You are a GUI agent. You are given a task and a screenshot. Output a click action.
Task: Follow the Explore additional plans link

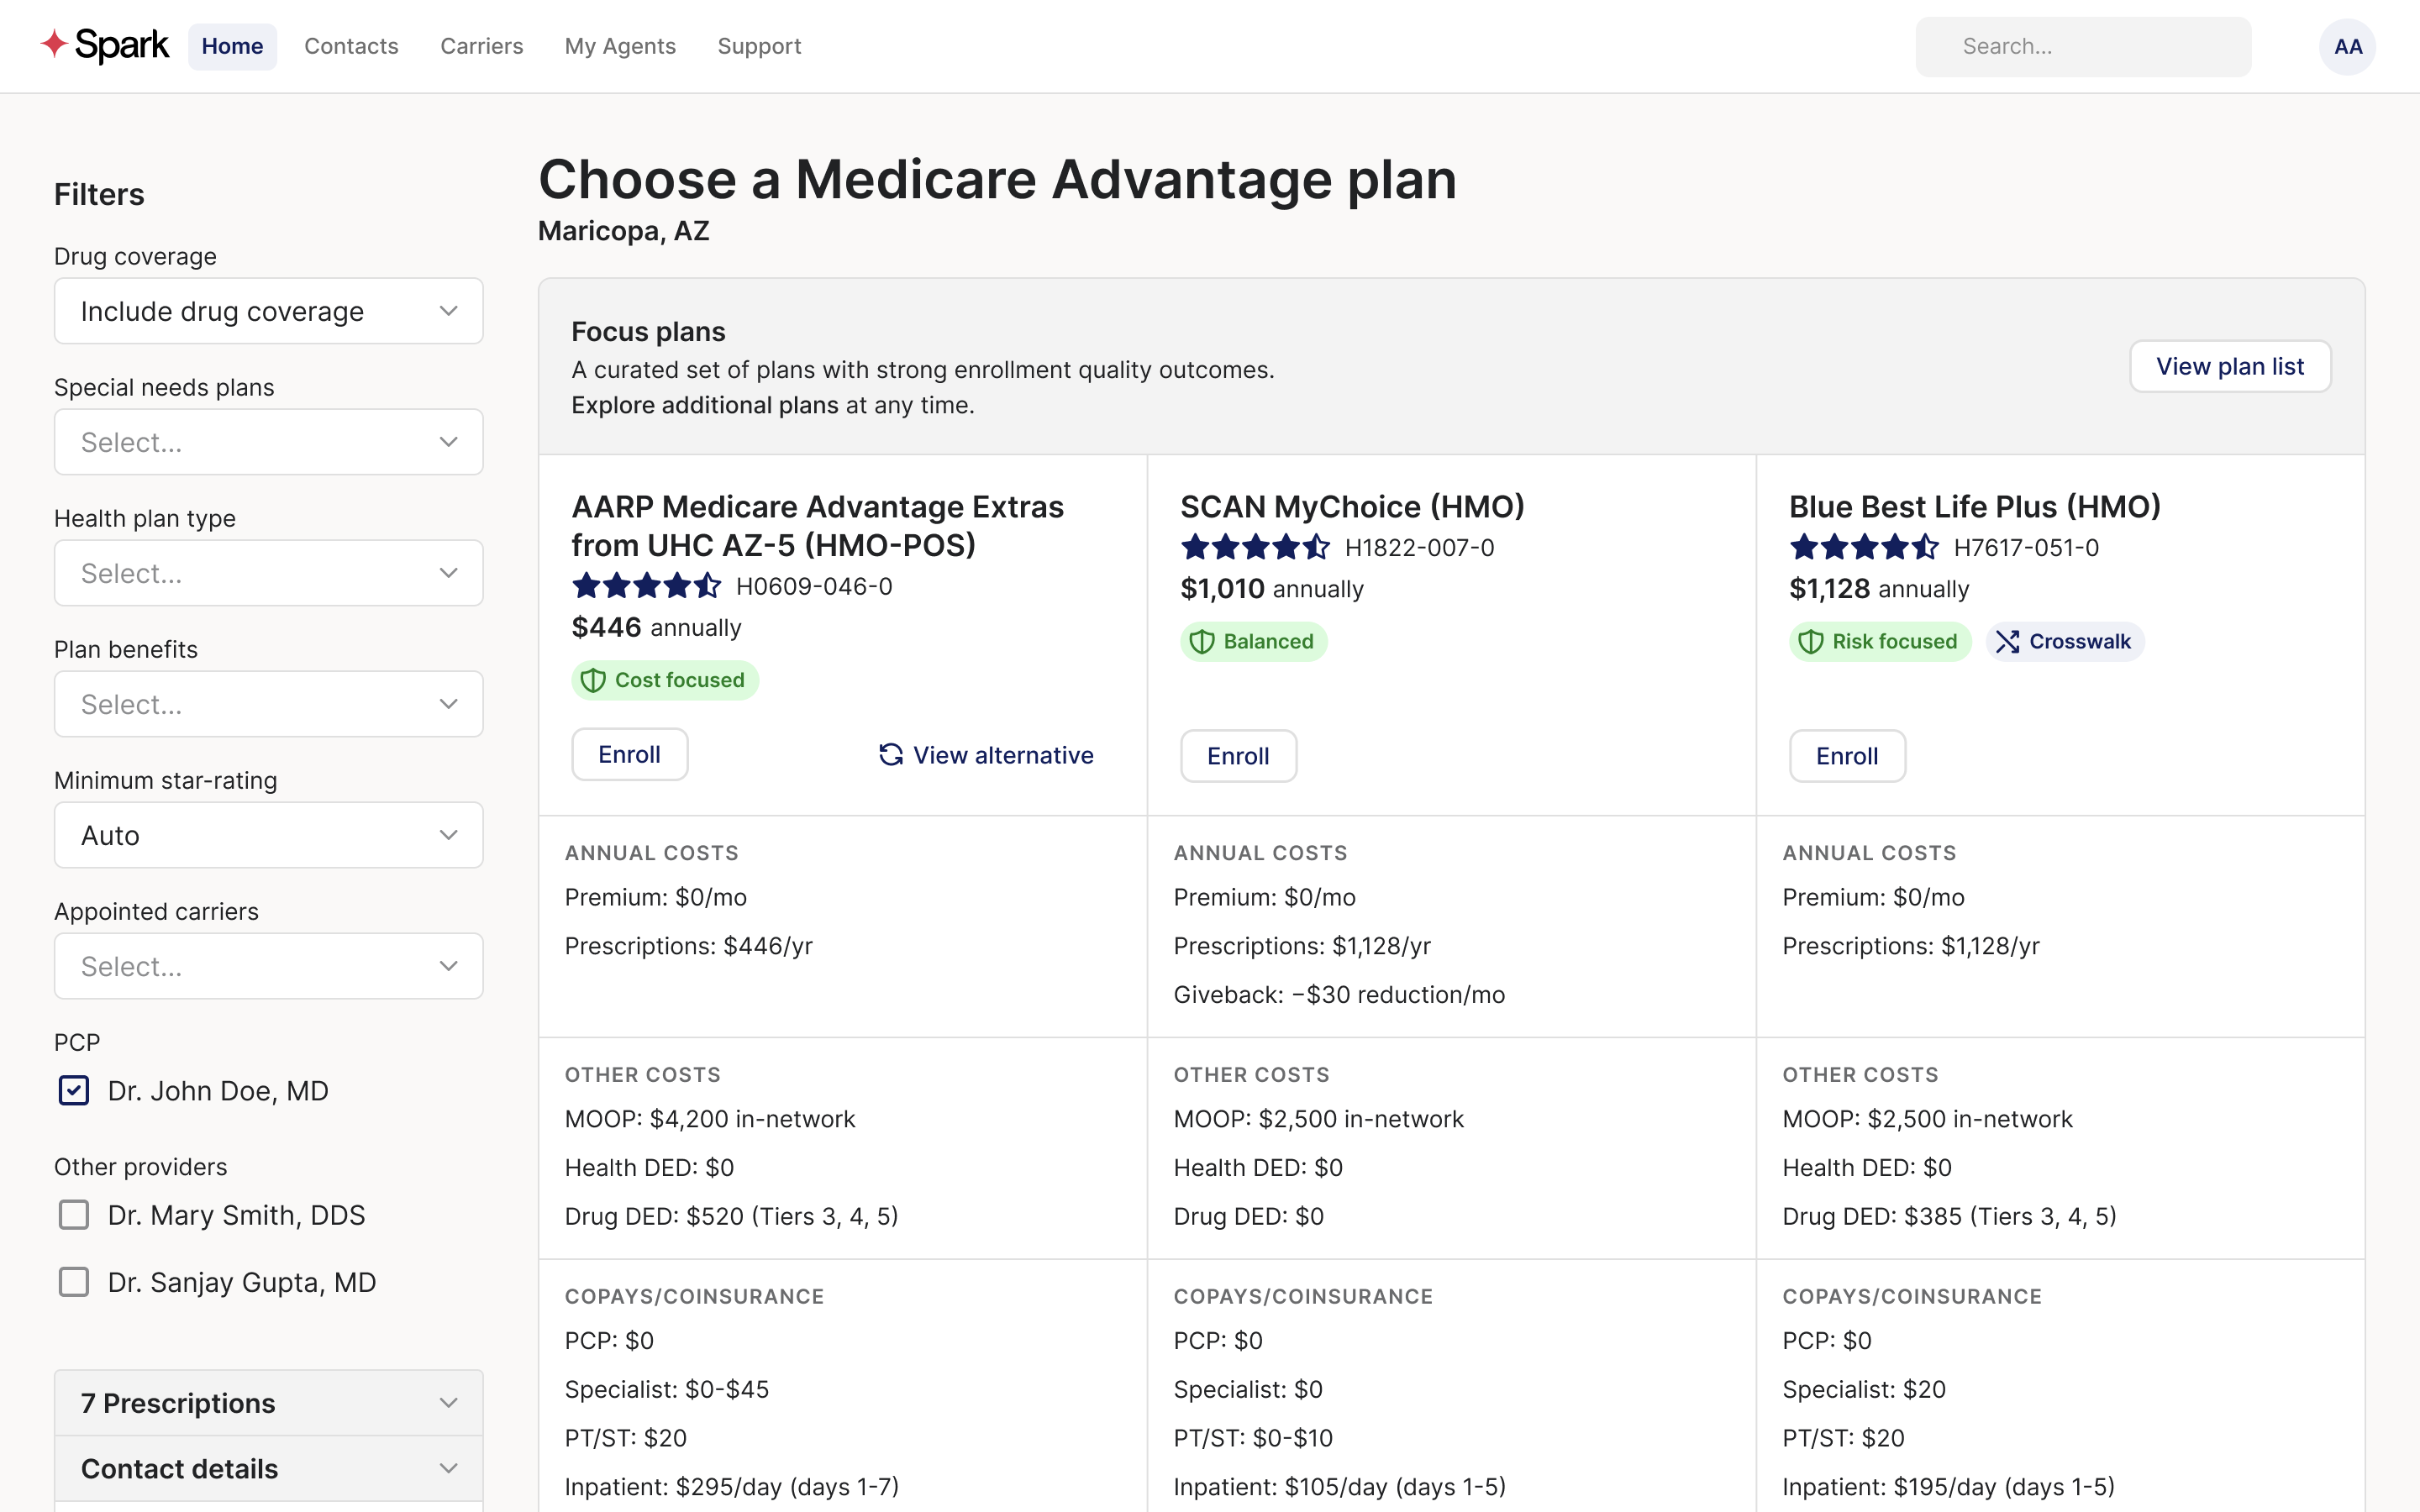(705, 405)
